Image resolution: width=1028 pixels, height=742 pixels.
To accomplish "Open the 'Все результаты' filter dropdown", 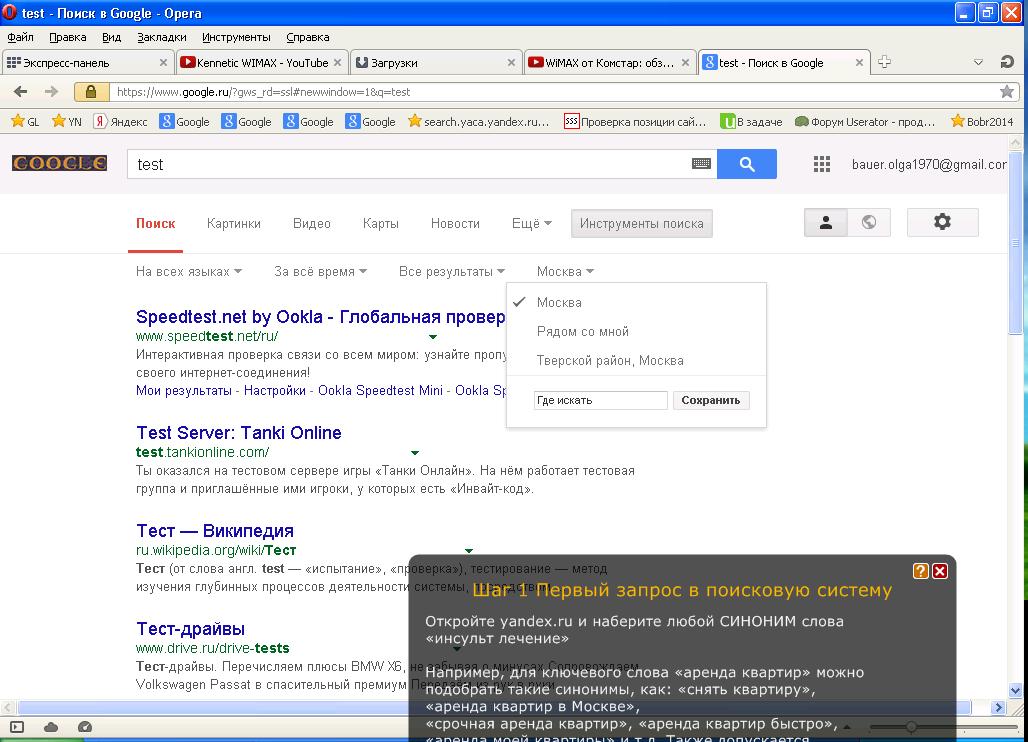I will 452,271.
